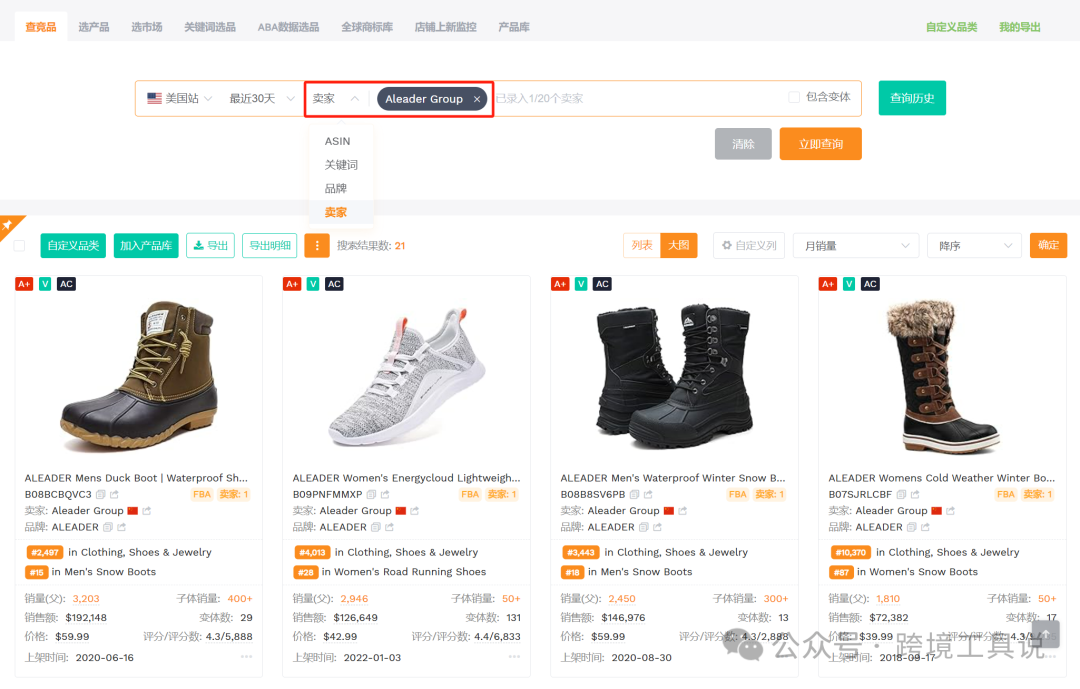Copy ASIN B09PNFMMXP with the copy icon
This screenshot has width=1080, height=689.
pyautogui.click(x=371, y=494)
